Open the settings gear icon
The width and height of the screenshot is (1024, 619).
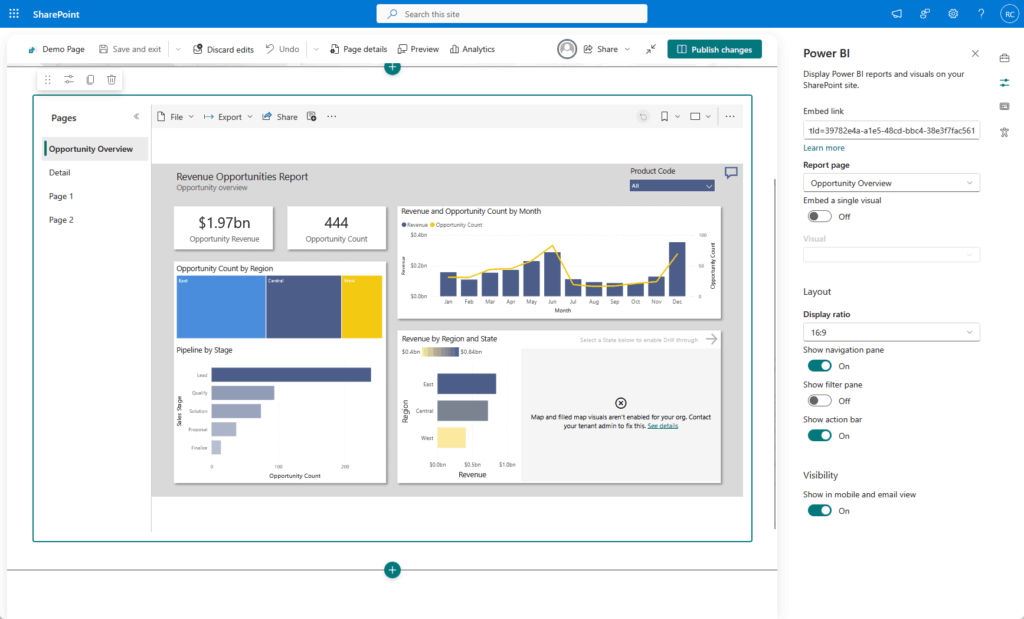[953, 14]
